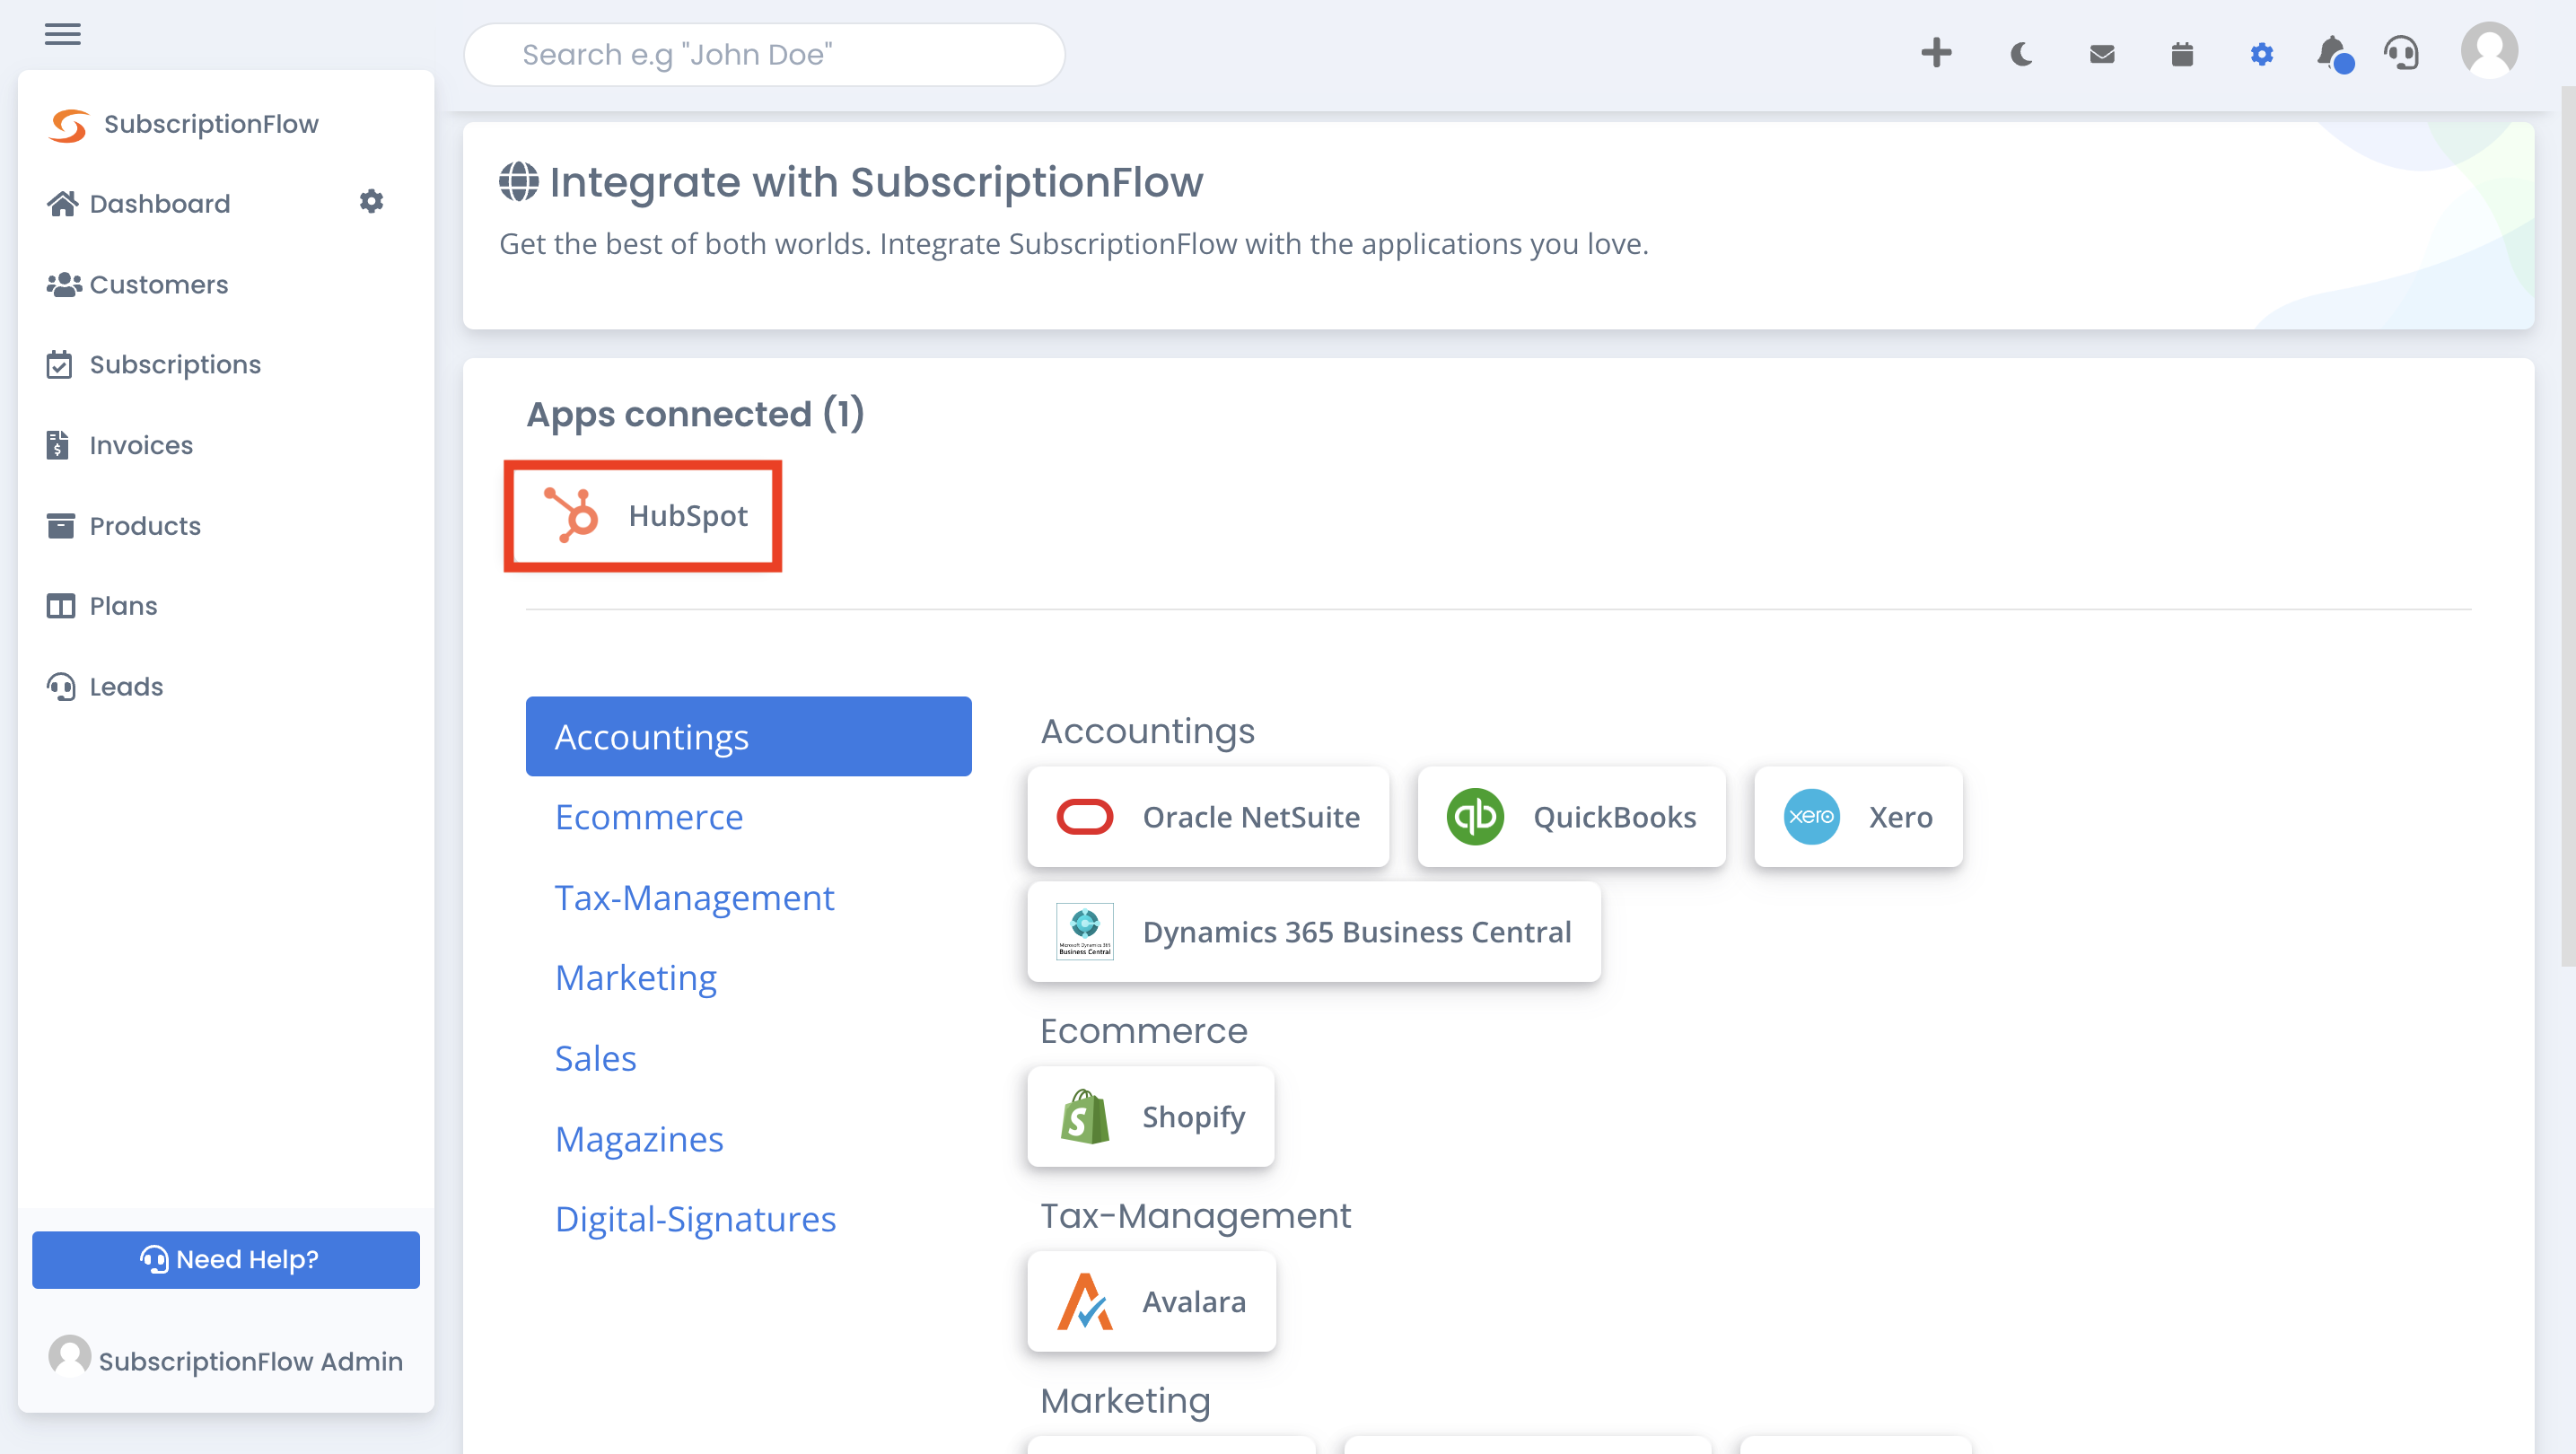Viewport: 2576px width, 1454px height.
Task: Select the Accountings category tab
Action: pos(748,736)
